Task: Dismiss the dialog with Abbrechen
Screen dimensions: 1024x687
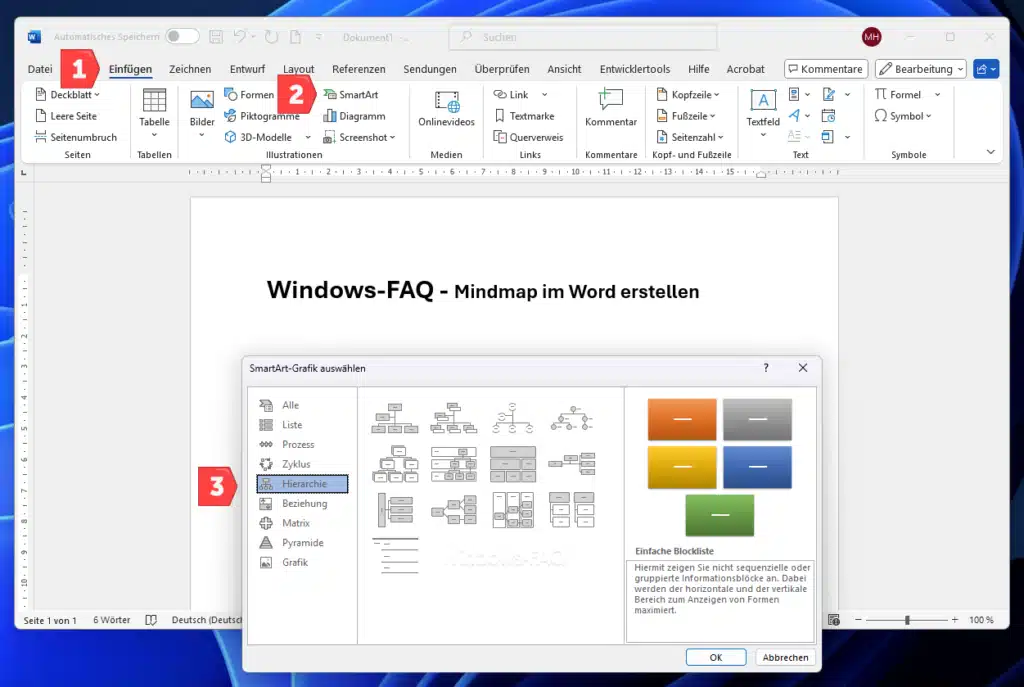Action: [x=785, y=657]
